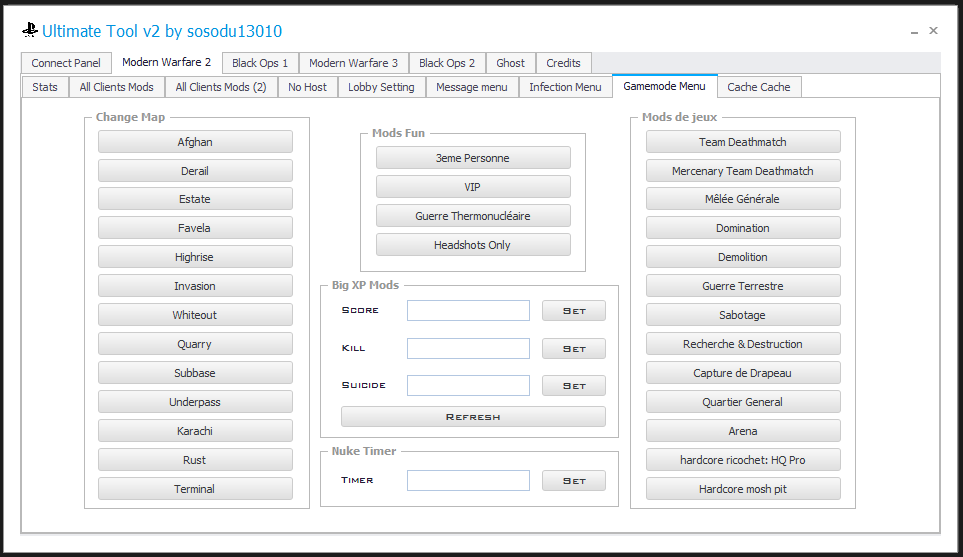The width and height of the screenshot is (963, 557).
Task: Select the Gamemode Menu sub-tab
Action: 665,86
